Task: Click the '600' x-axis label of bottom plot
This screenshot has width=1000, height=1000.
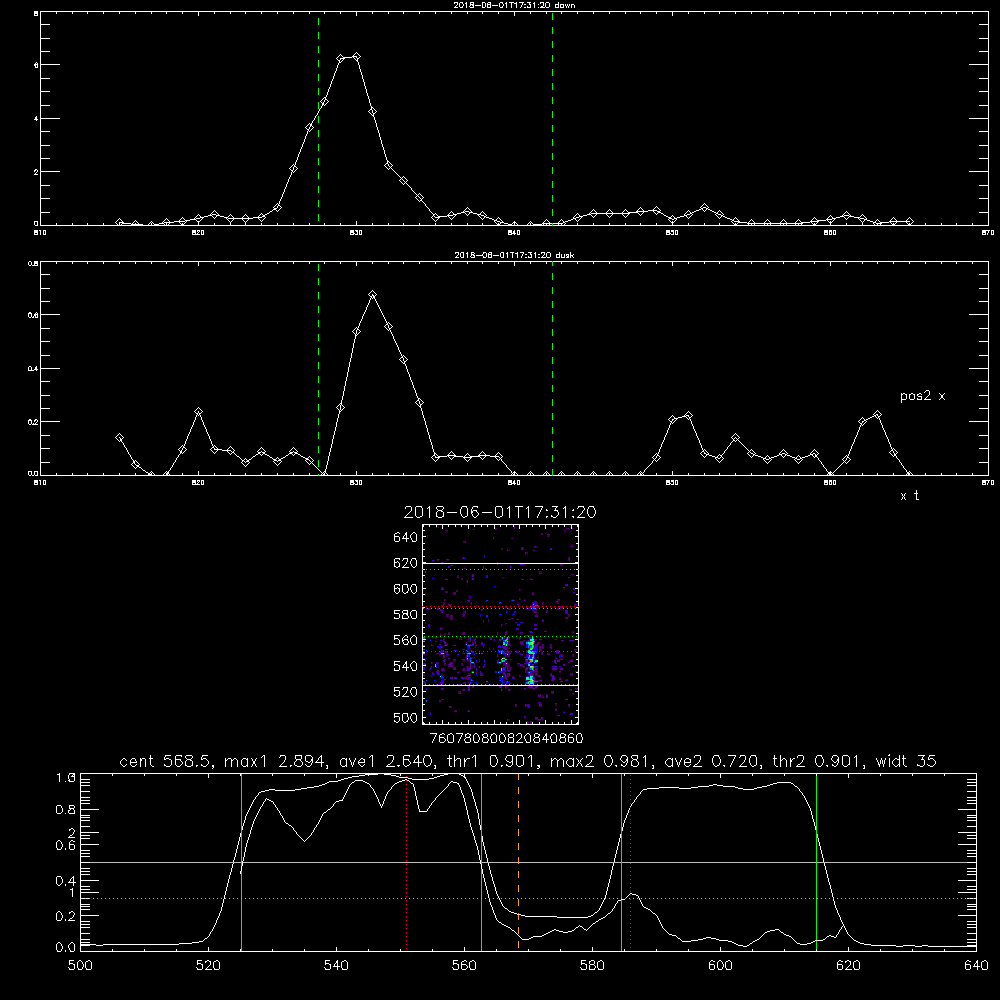Action: pos(720,966)
